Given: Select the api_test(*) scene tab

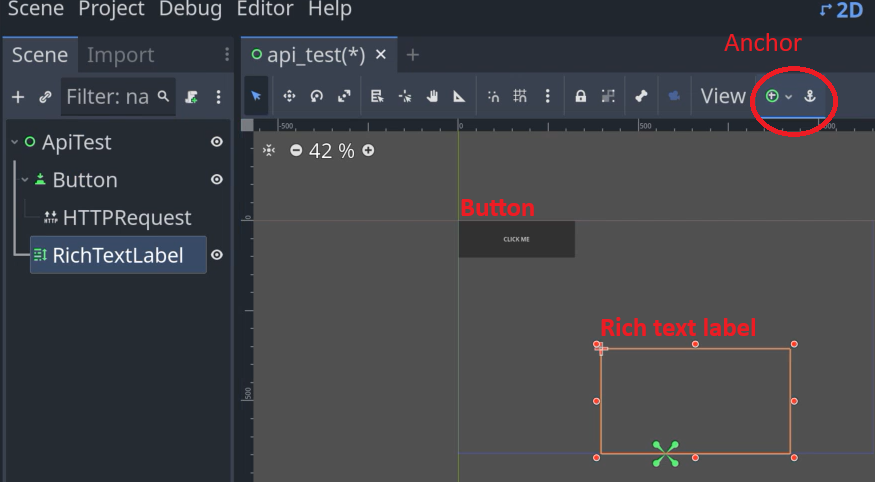Looking at the screenshot, I should [319, 55].
